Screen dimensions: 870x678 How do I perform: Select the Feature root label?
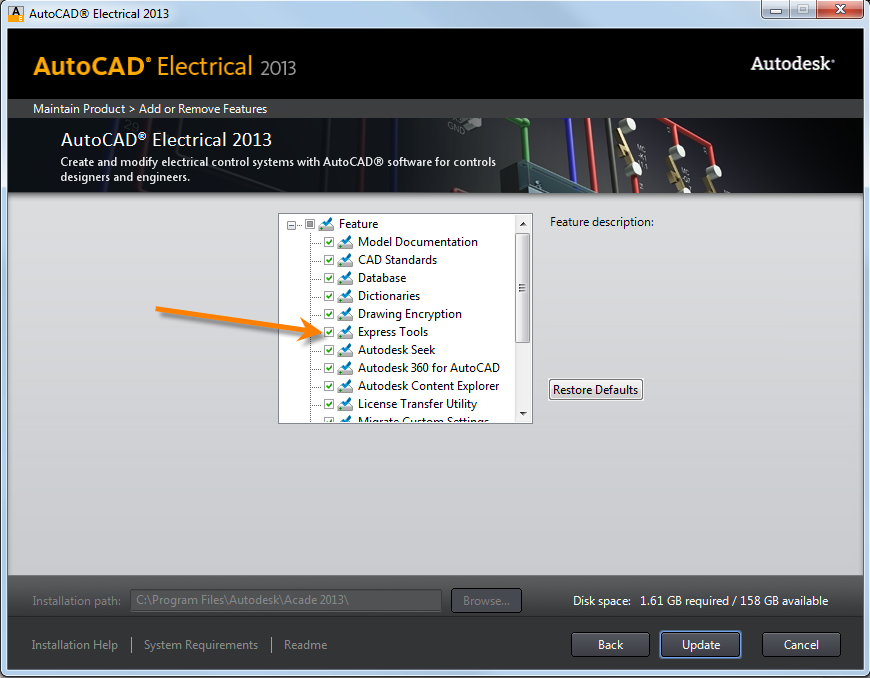(x=358, y=224)
